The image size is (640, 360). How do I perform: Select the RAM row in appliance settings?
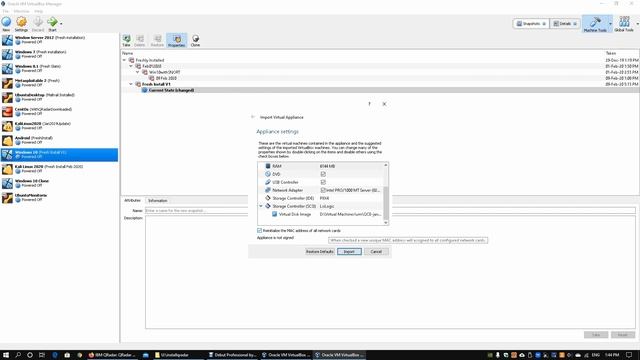[x=320, y=166]
